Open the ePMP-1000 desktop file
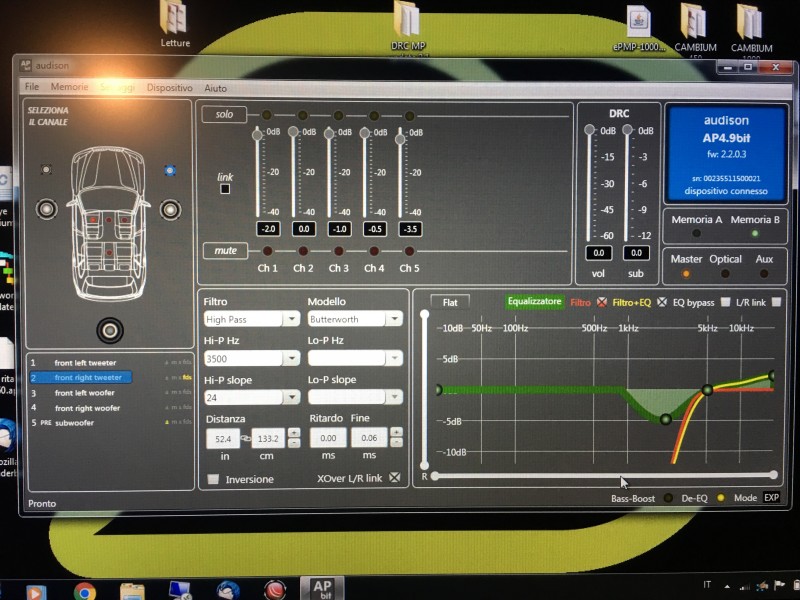Viewport: 800px width, 600px height. click(639, 29)
